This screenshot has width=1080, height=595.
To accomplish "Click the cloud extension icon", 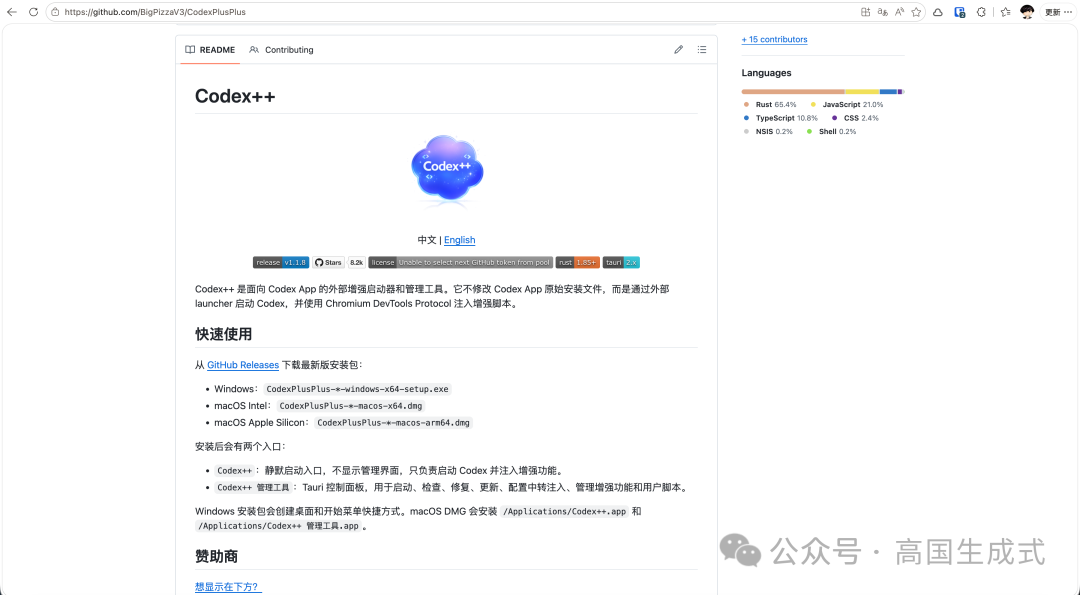I will (938, 12).
